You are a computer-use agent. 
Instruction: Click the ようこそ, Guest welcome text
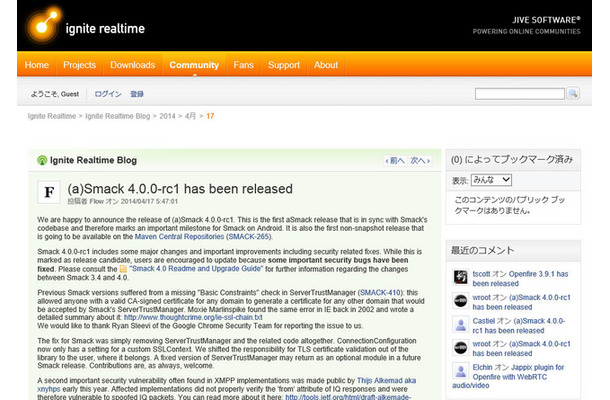click(55, 94)
